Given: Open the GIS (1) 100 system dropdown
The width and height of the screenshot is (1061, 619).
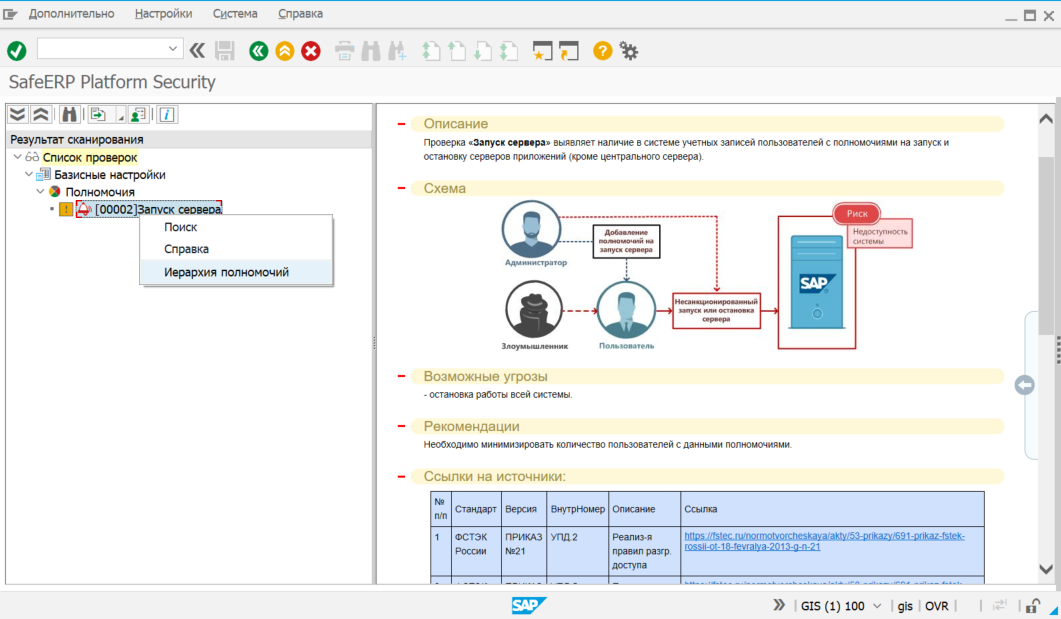Looking at the screenshot, I should 877,606.
